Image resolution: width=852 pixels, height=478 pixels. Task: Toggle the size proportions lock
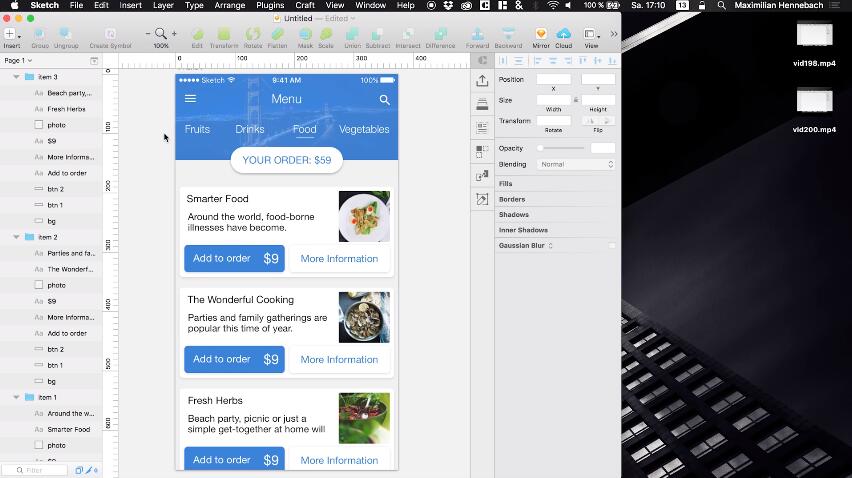(x=576, y=100)
